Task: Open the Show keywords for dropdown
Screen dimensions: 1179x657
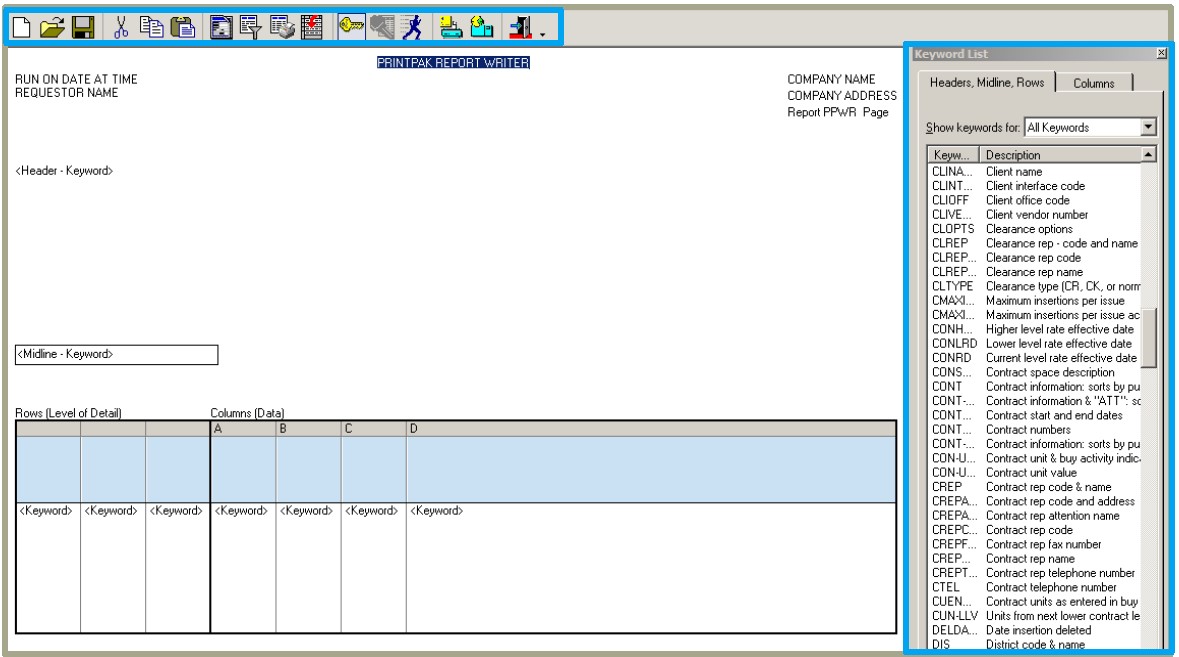Action: pos(1148,127)
